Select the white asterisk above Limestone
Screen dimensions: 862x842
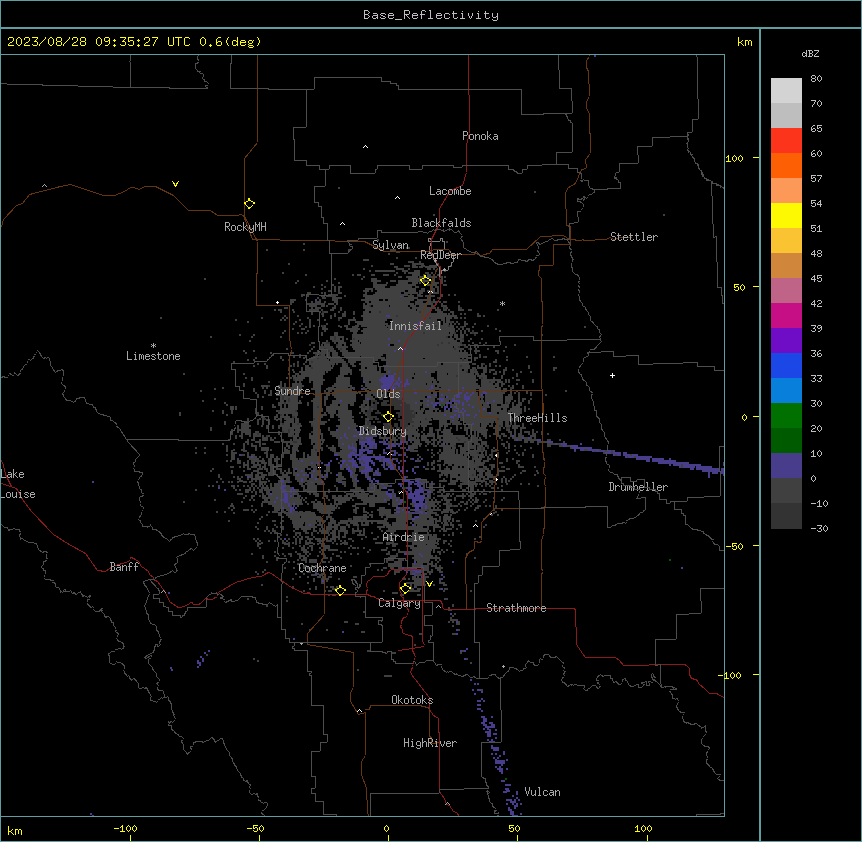point(153,346)
